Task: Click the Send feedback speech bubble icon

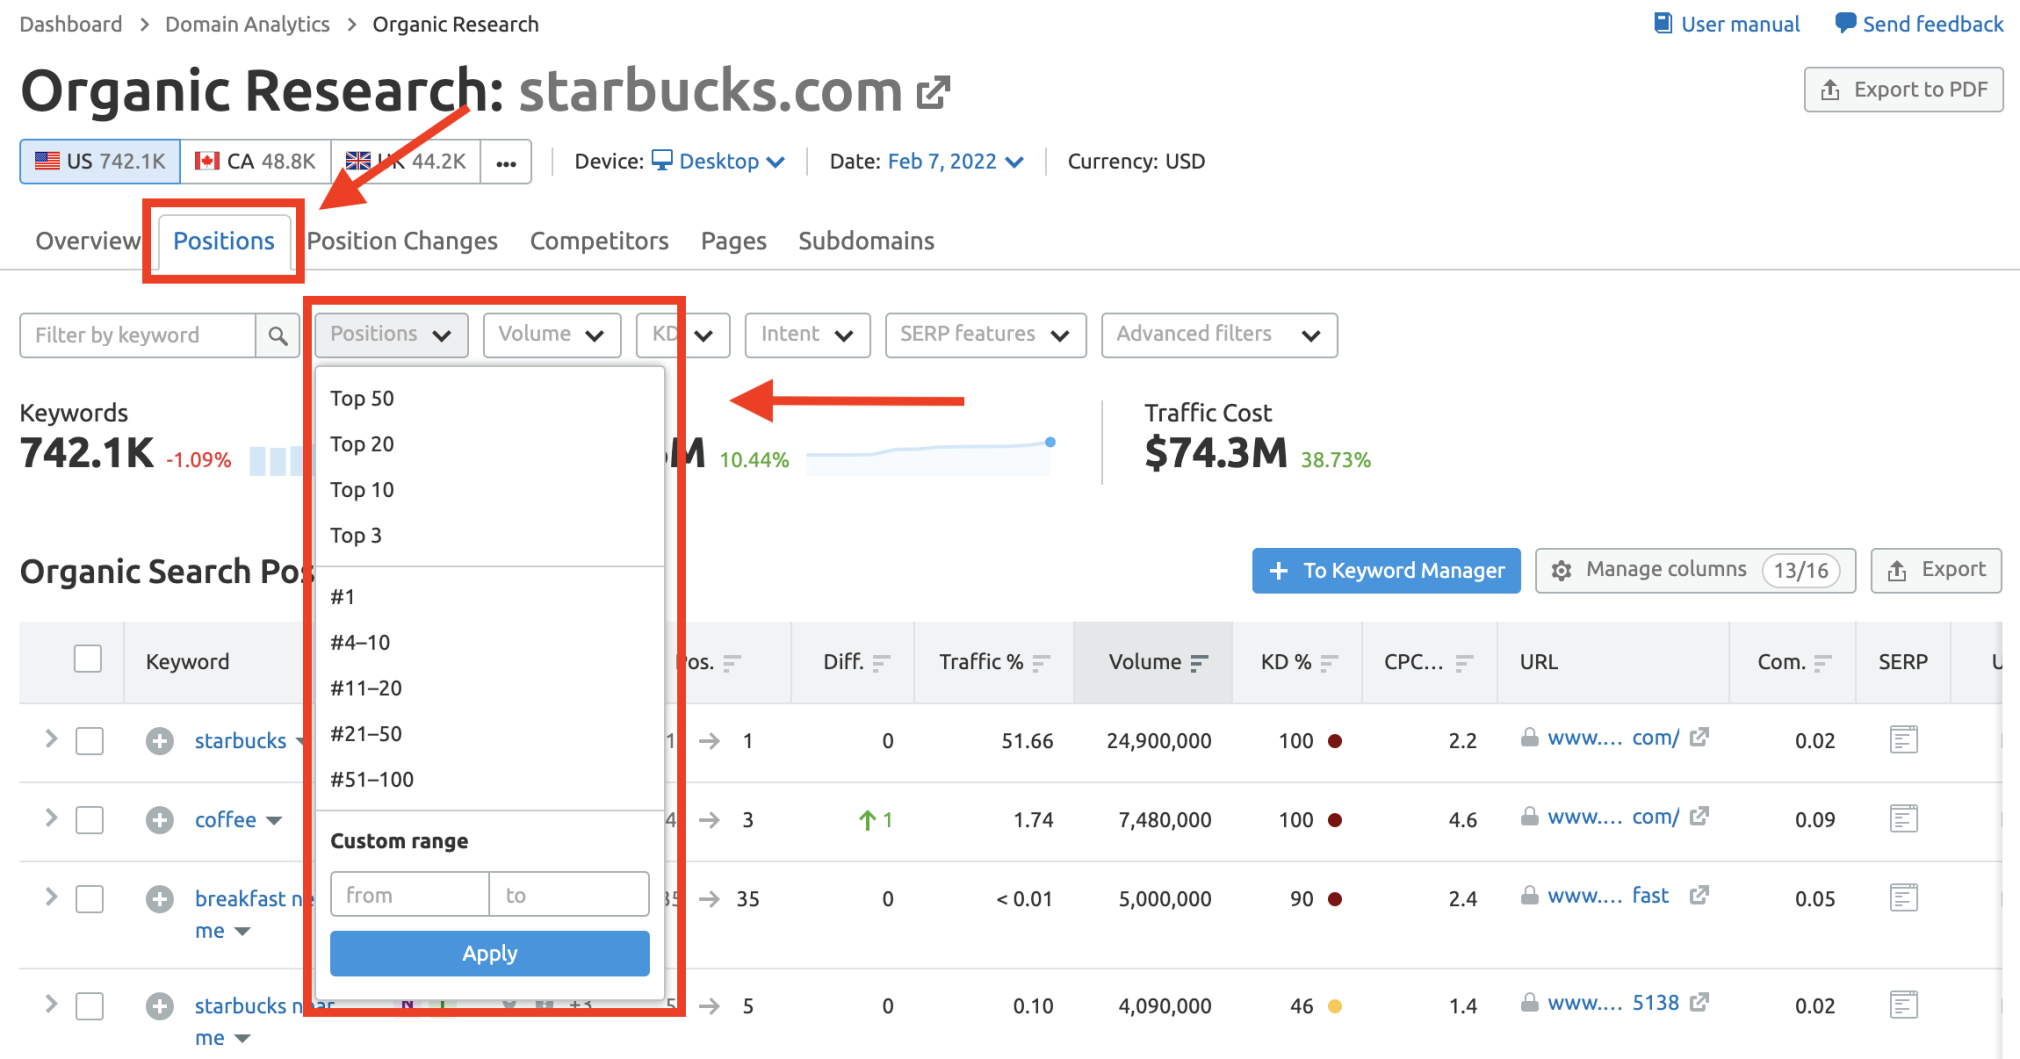Action: point(1845,23)
